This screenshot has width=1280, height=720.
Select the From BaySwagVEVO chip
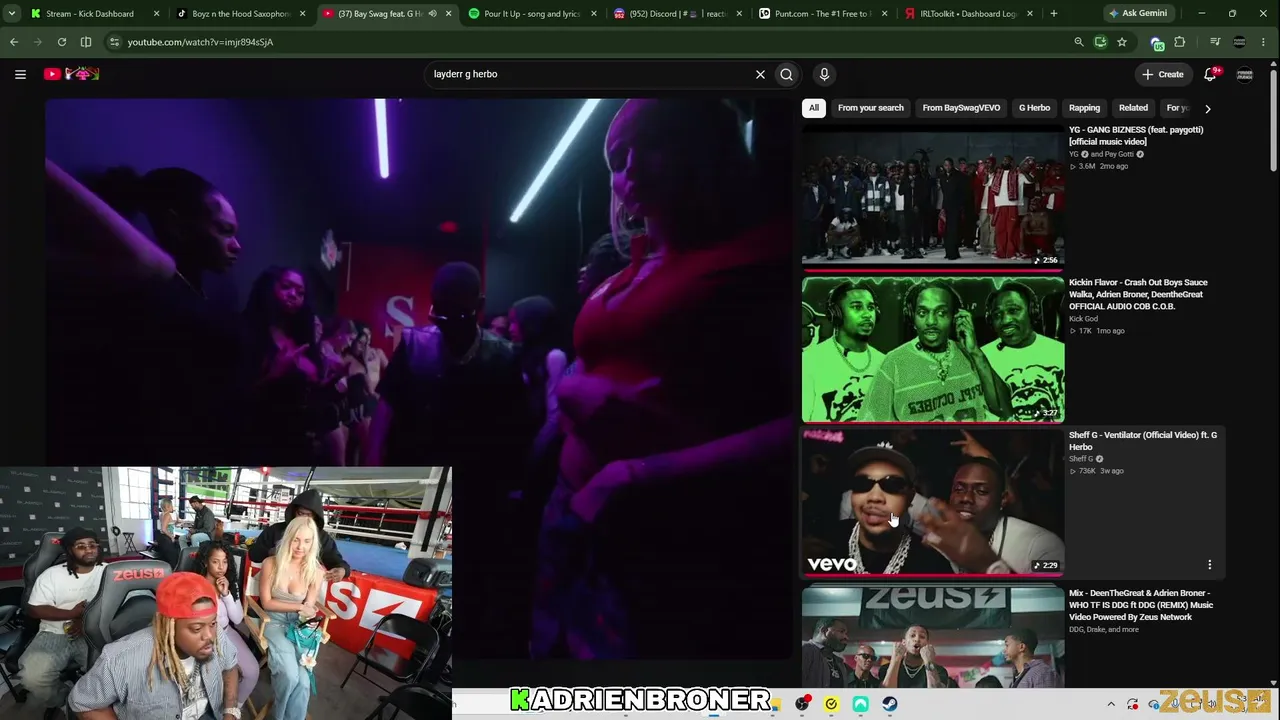tap(961, 108)
